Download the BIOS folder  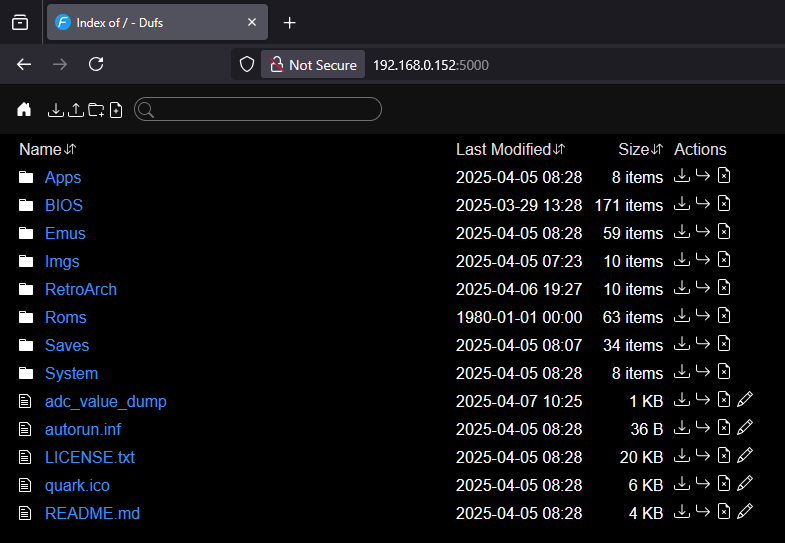tap(682, 204)
